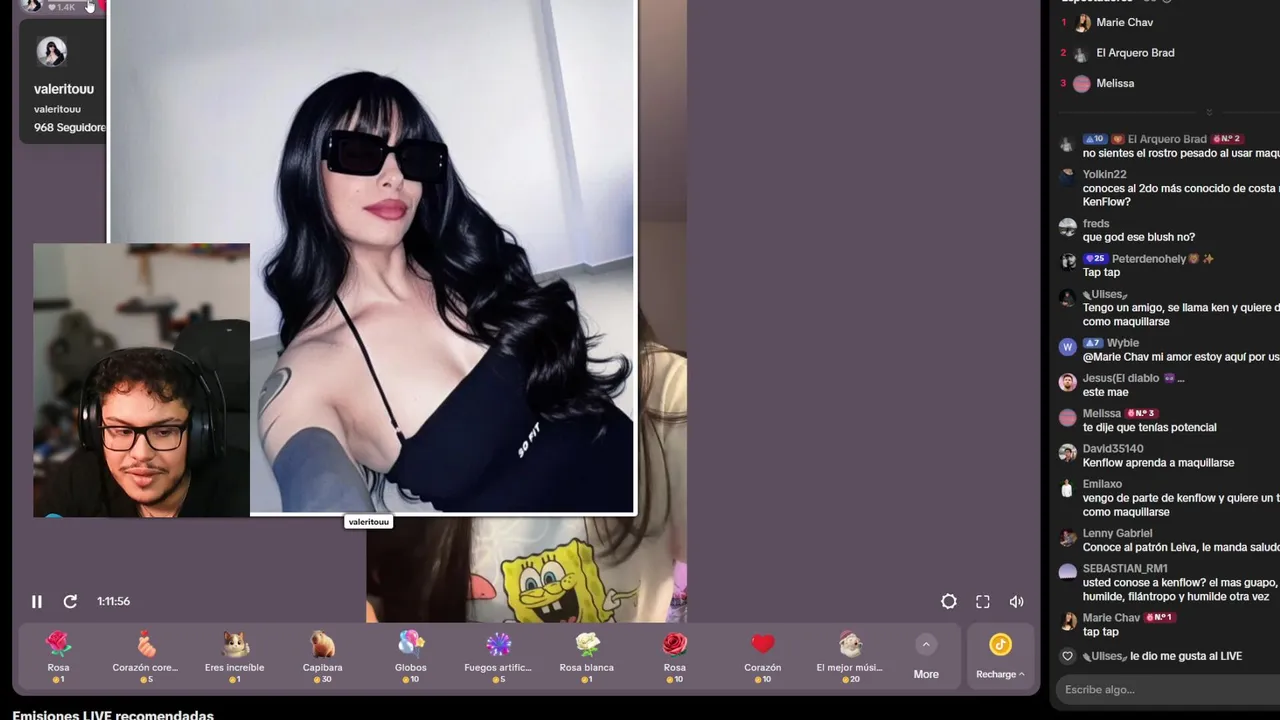
Task: Click the Yolkin22 username in chat
Action: [1104, 174]
